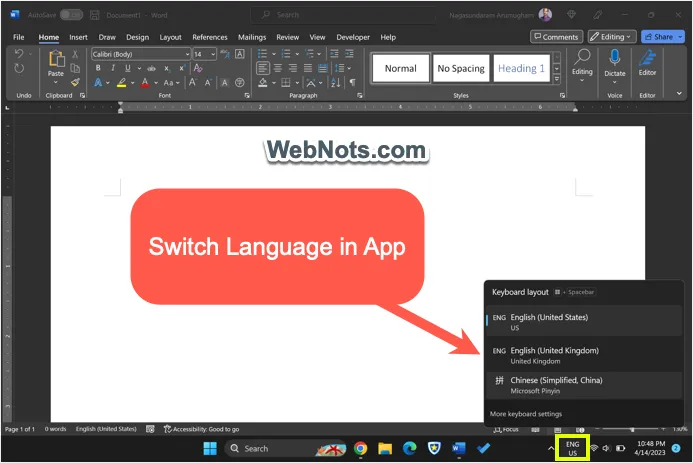Click the Subscript icon
The height and width of the screenshot is (463, 693).
(x=167, y=68)
